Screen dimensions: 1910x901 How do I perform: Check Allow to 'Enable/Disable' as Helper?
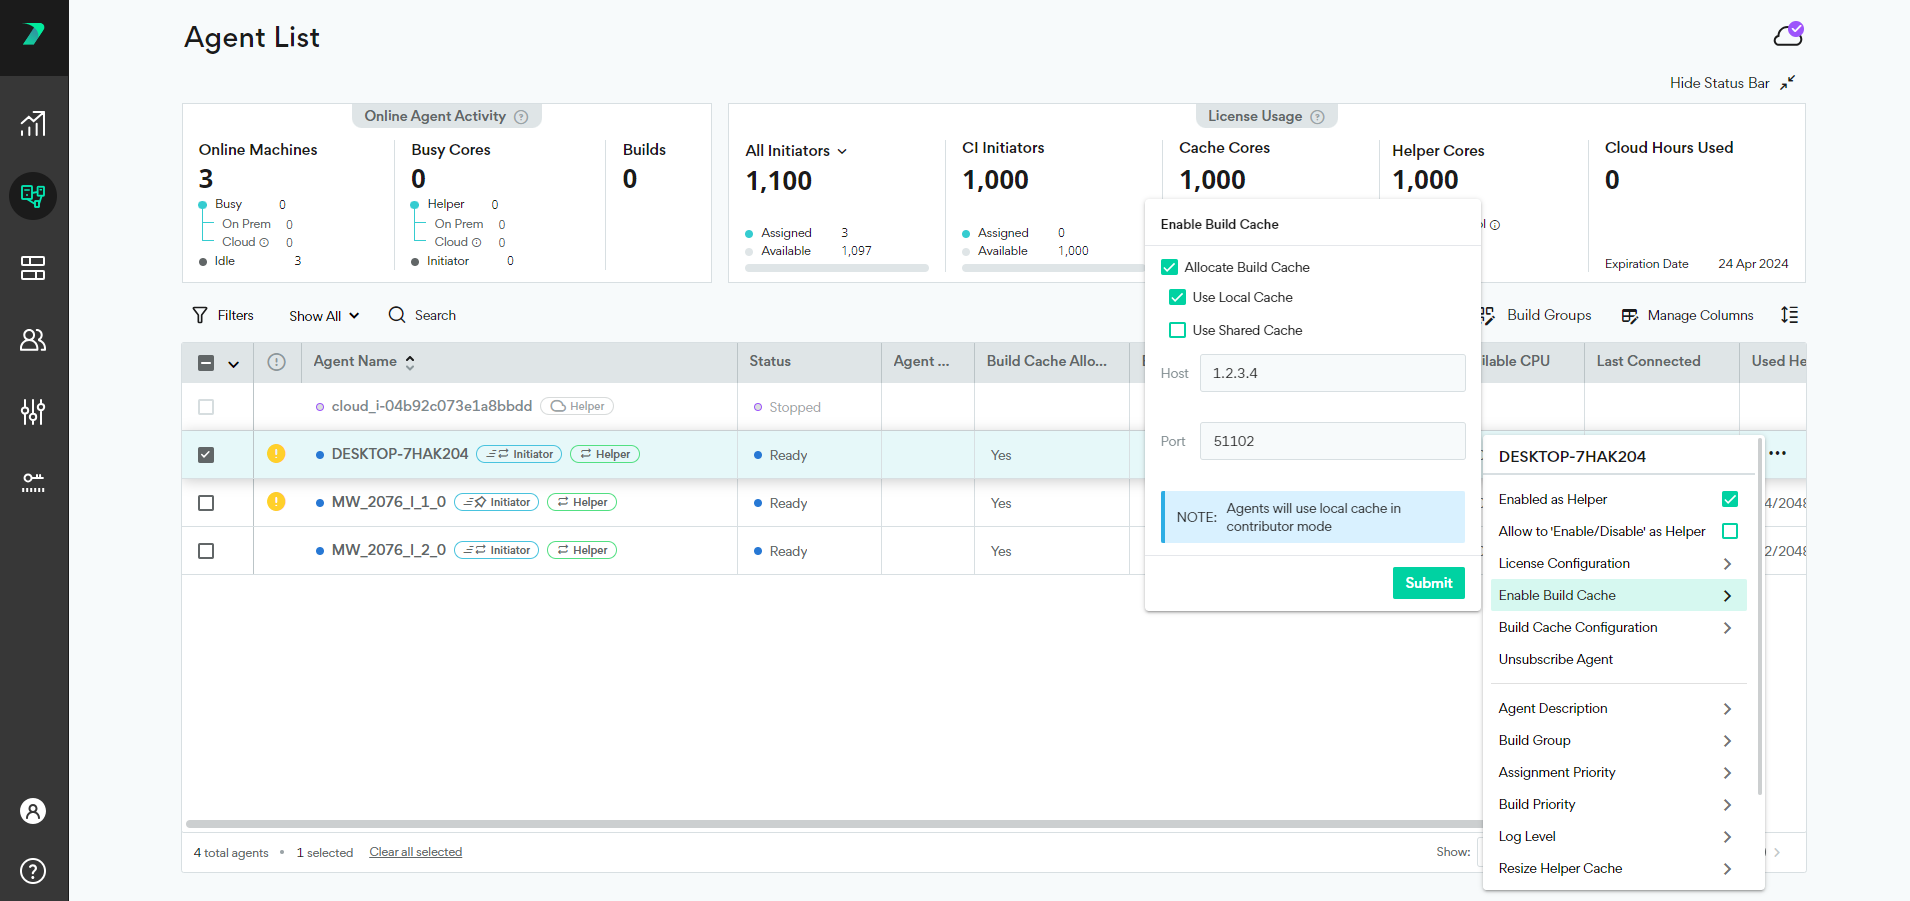pyautogui.click(x=1731, y=531)
